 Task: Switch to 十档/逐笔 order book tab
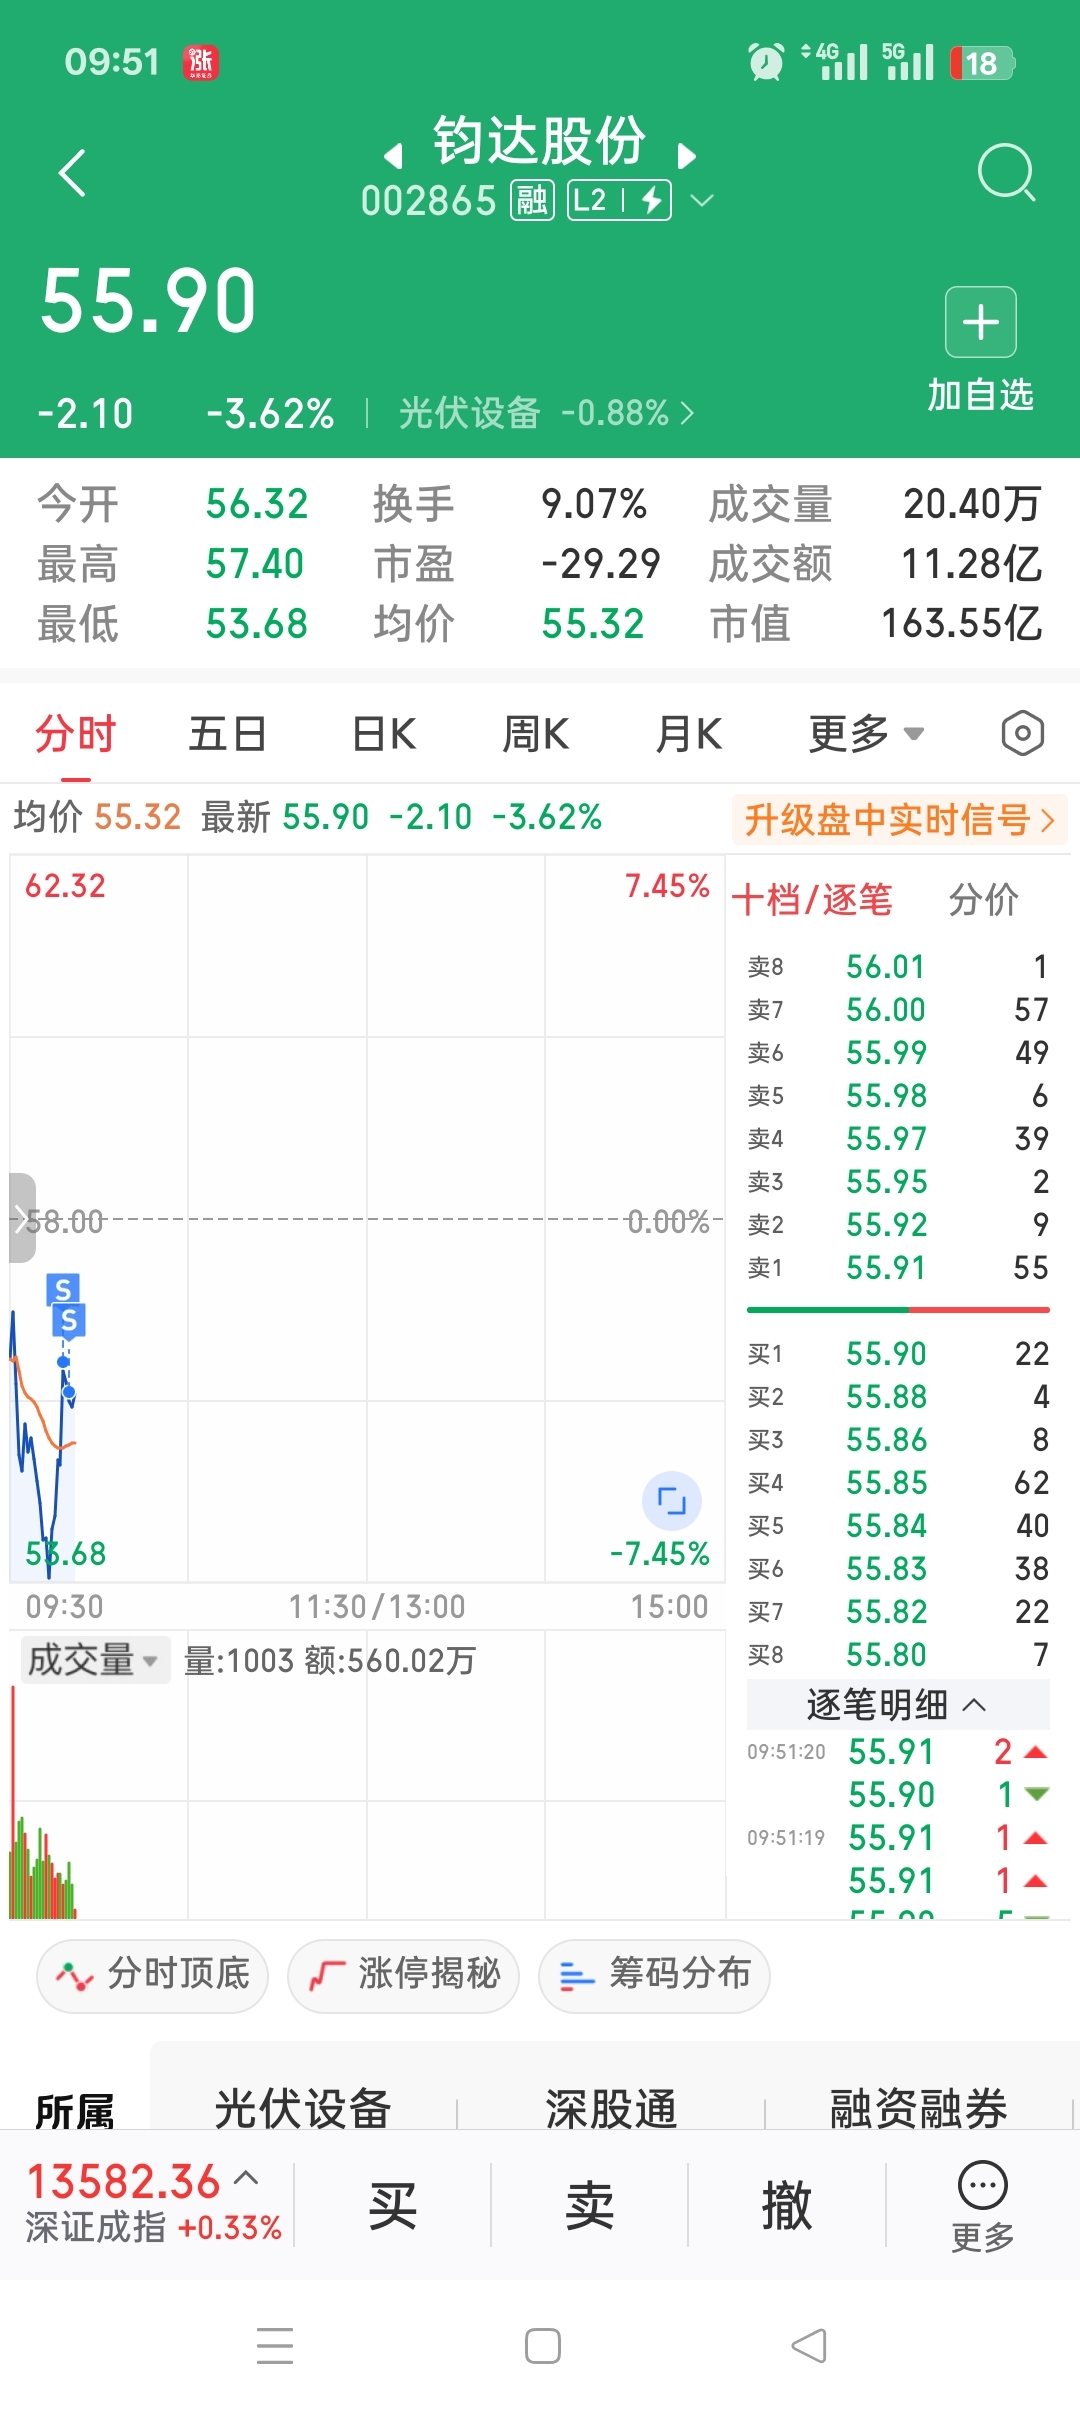(812, 900)
